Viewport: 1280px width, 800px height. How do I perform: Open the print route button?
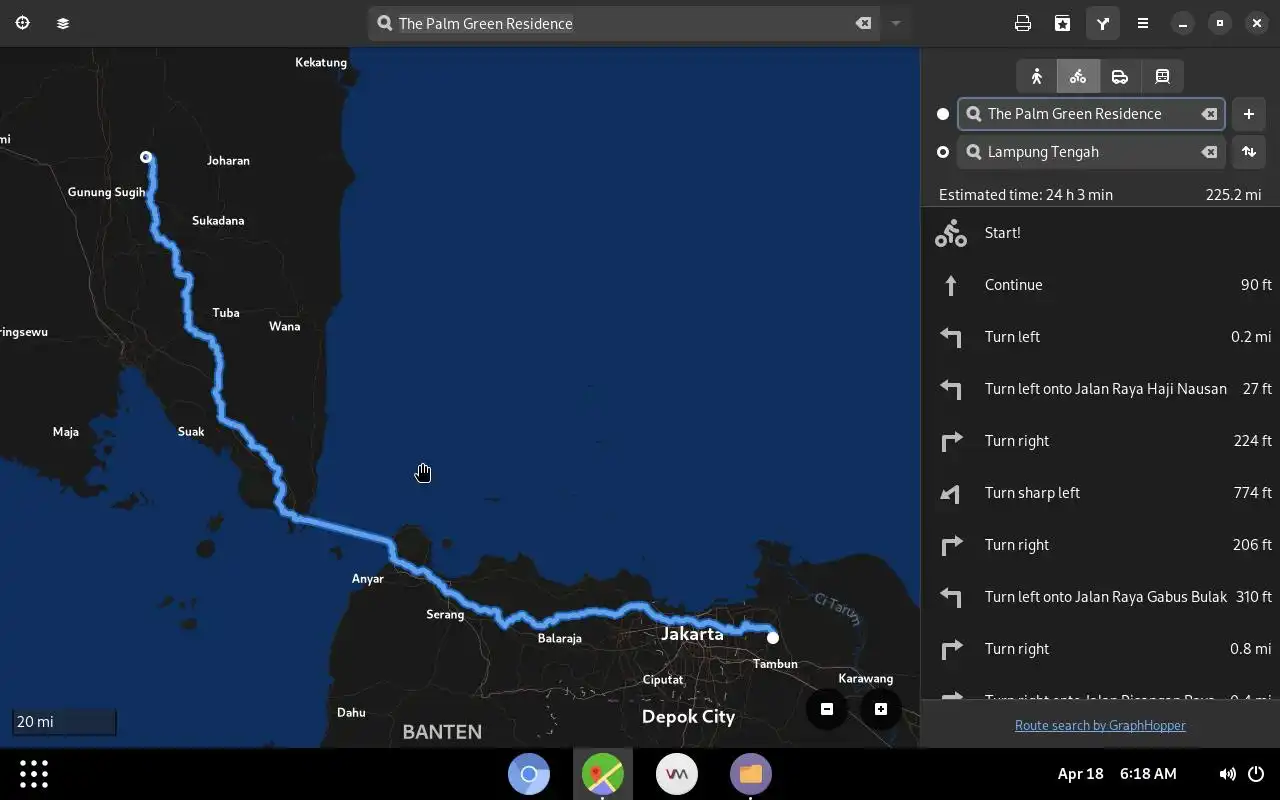pos(1023,23)
